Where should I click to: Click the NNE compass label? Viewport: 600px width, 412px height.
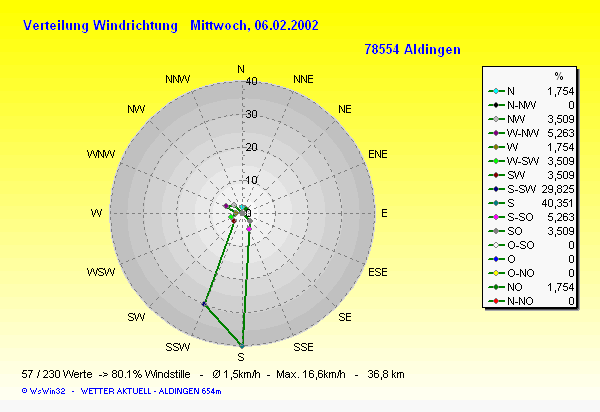pos(303,79)
